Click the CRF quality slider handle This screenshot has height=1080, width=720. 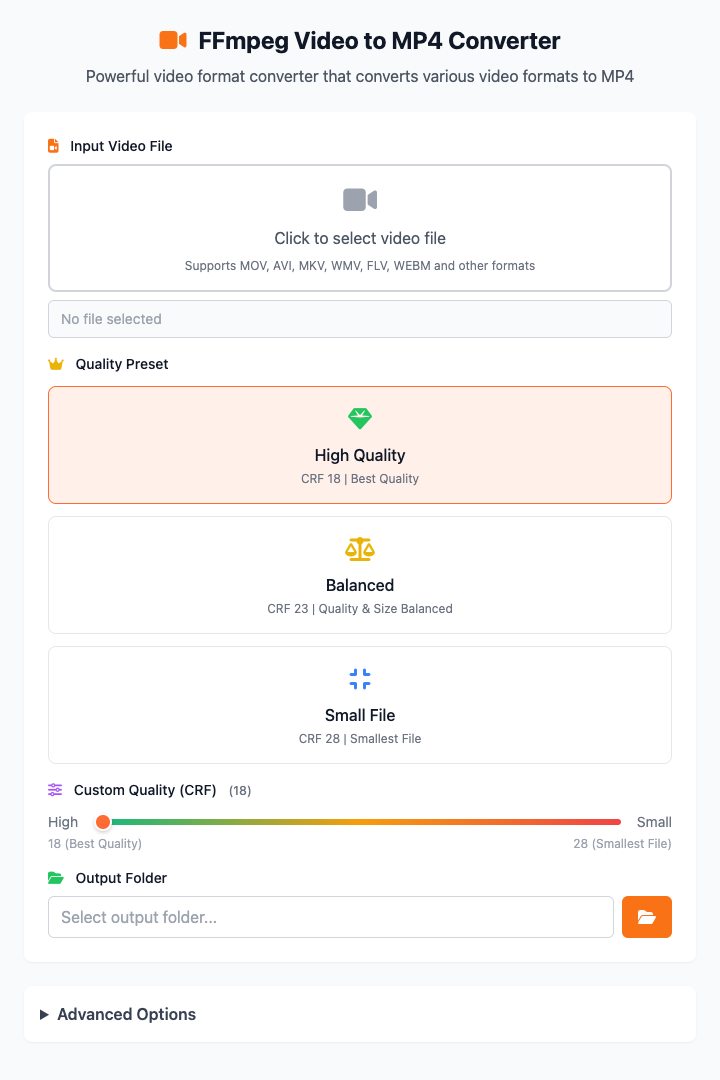click(x=103, y=822)
